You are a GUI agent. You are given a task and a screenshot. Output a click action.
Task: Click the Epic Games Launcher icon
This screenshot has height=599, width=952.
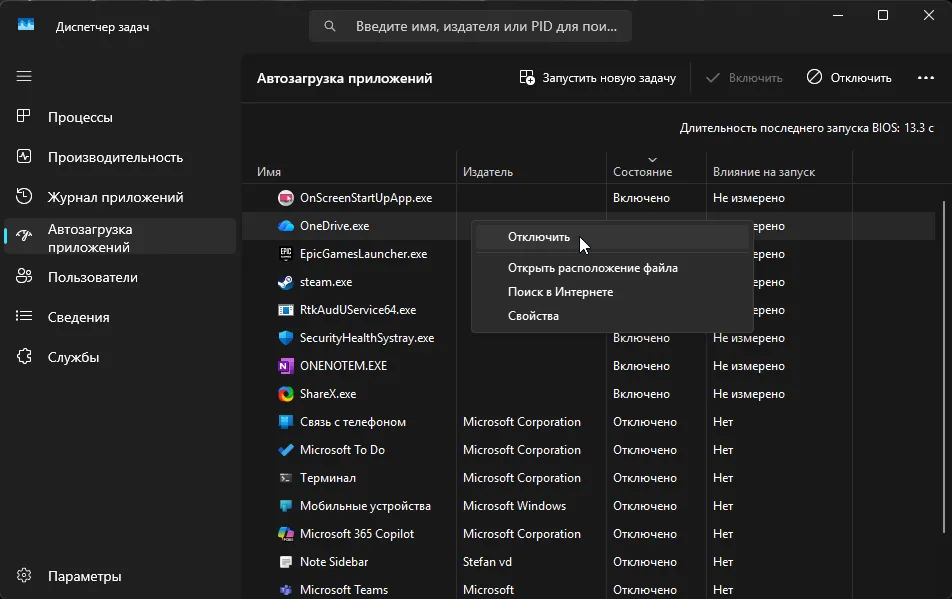click(285, 254)
